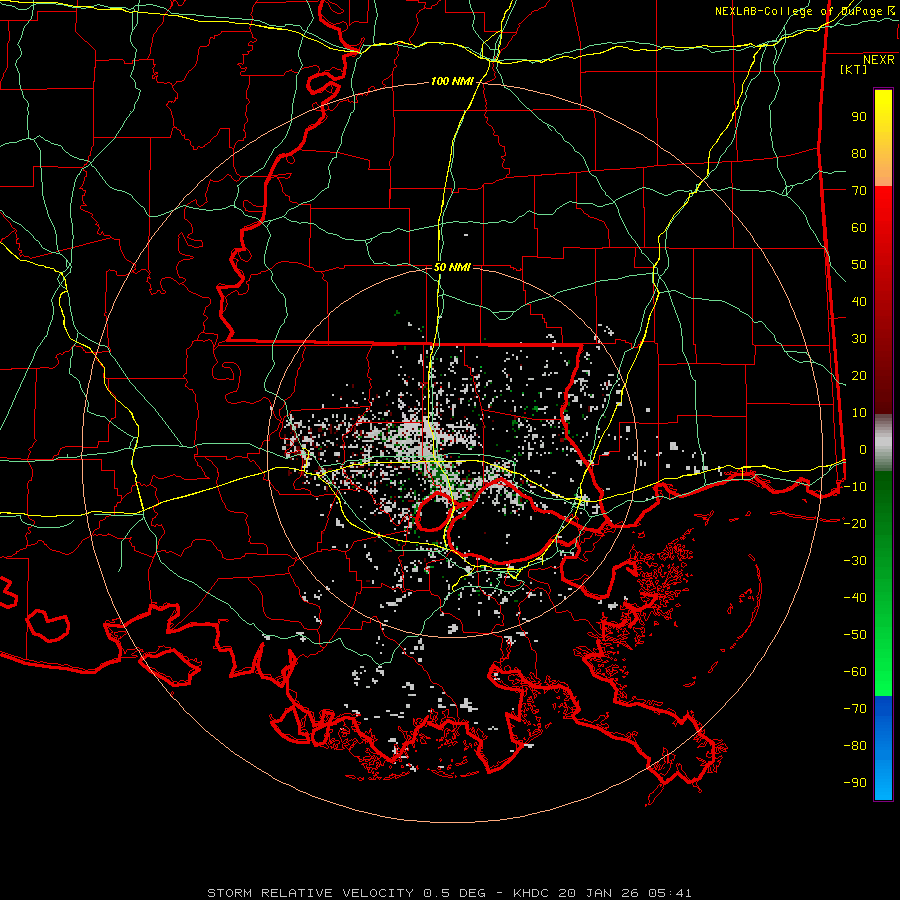
Task: Click the light orange segment of the color bar
Action: 883,169
